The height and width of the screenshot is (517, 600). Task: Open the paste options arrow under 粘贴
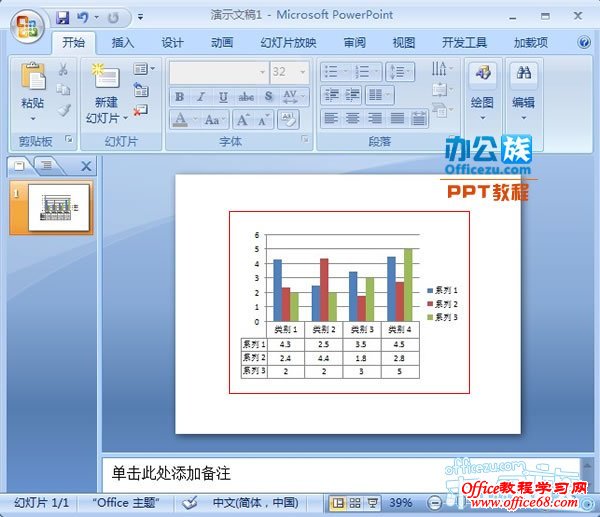33,118
